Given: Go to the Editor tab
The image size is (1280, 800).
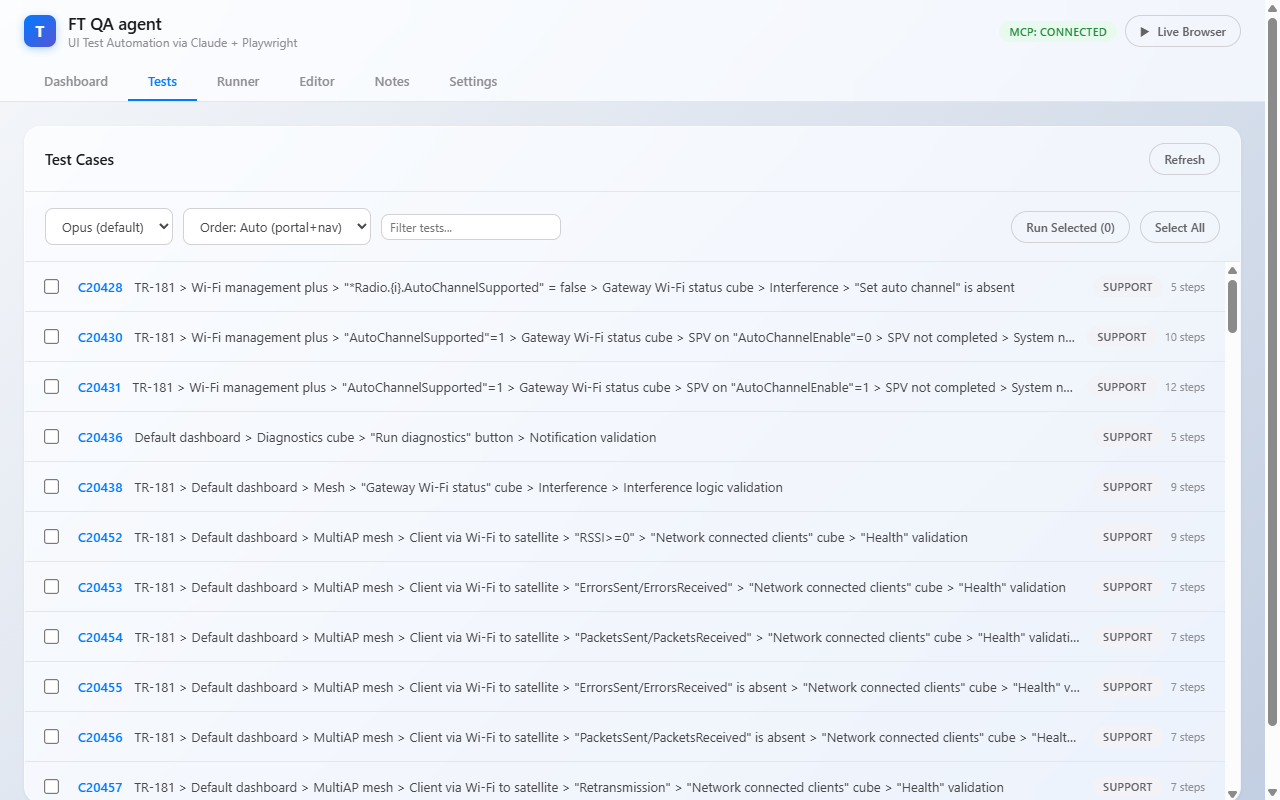Looking at the screenshot, I should [317, 82].
